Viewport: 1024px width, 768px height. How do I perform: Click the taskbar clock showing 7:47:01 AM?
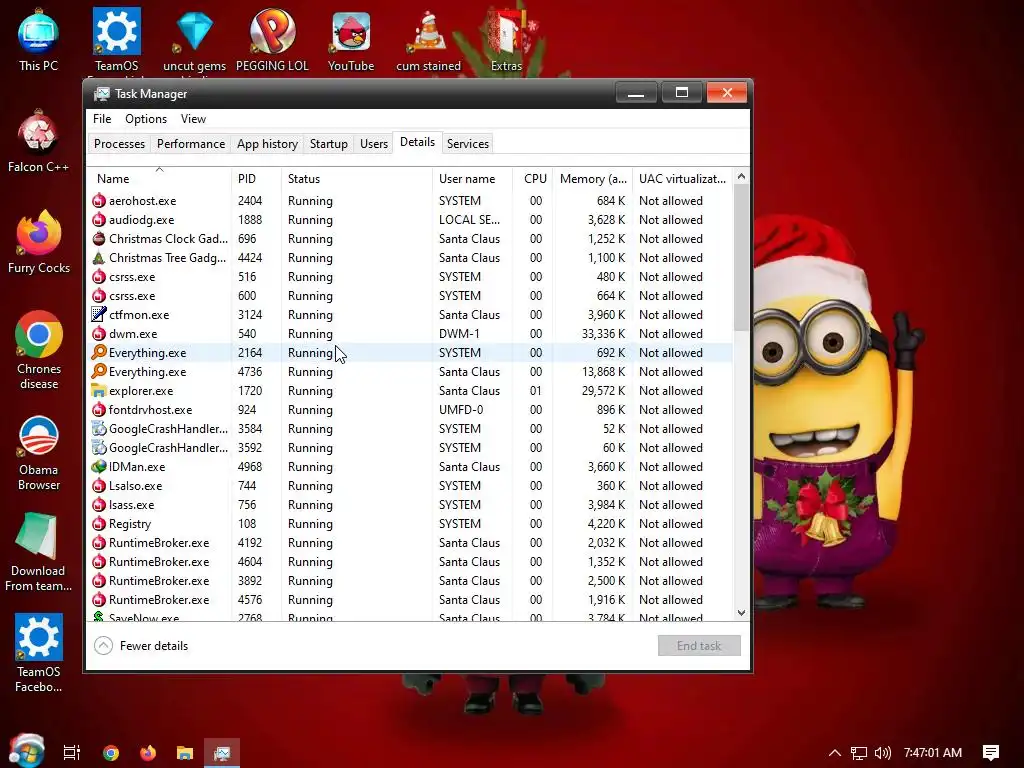[933, 753]
